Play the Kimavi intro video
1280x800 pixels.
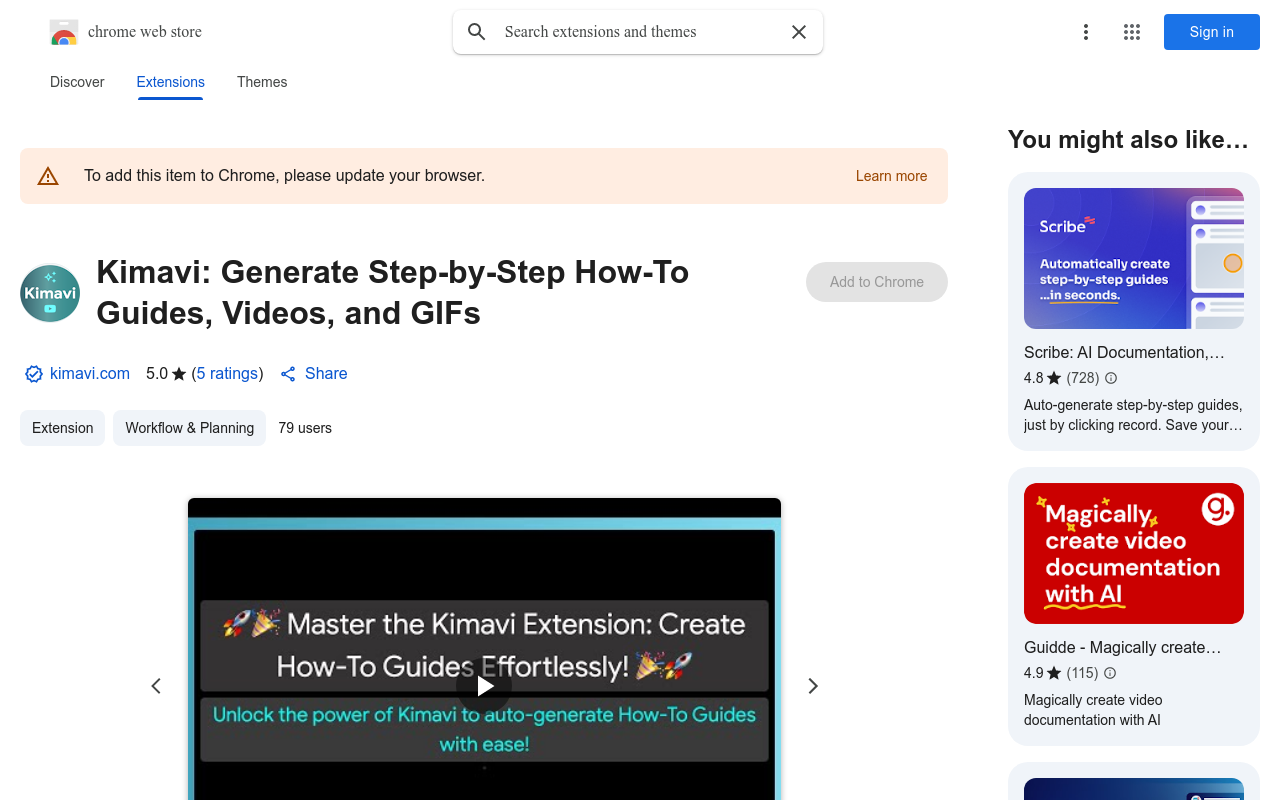pyautogui.click(x=484, y=686)
